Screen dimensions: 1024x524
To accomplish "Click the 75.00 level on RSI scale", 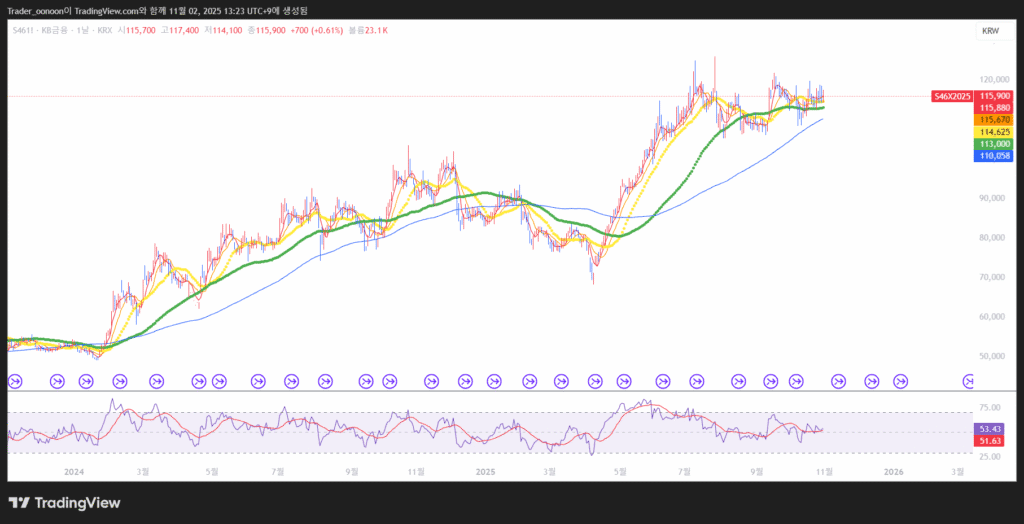I will click(x=990, y=408).
